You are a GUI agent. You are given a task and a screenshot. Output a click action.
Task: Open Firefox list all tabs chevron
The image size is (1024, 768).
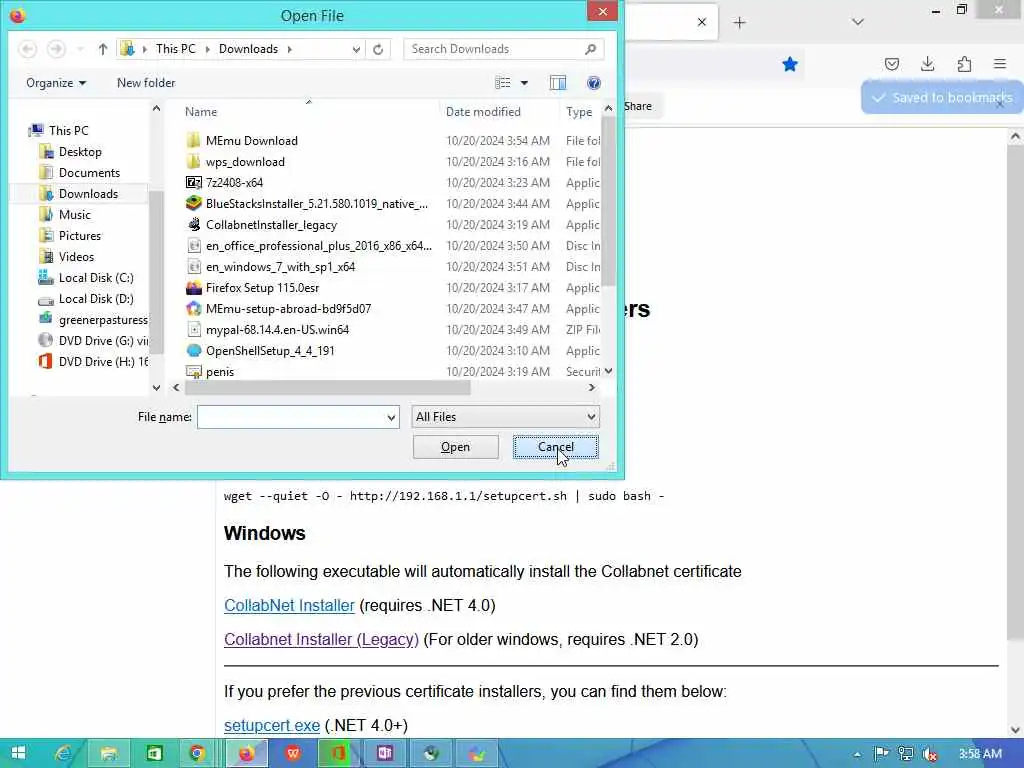pos(857,22)
